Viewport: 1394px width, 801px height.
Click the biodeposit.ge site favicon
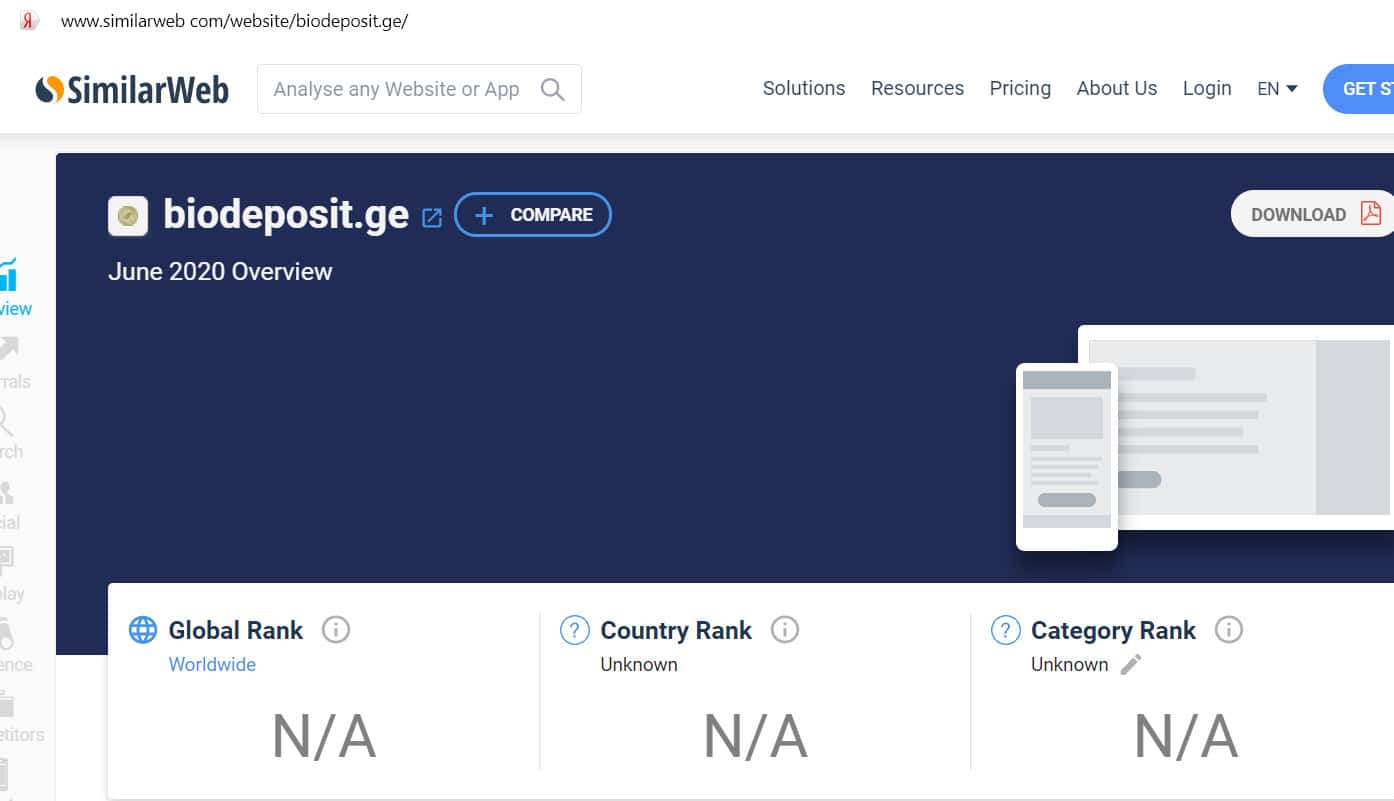pos(128,216)
